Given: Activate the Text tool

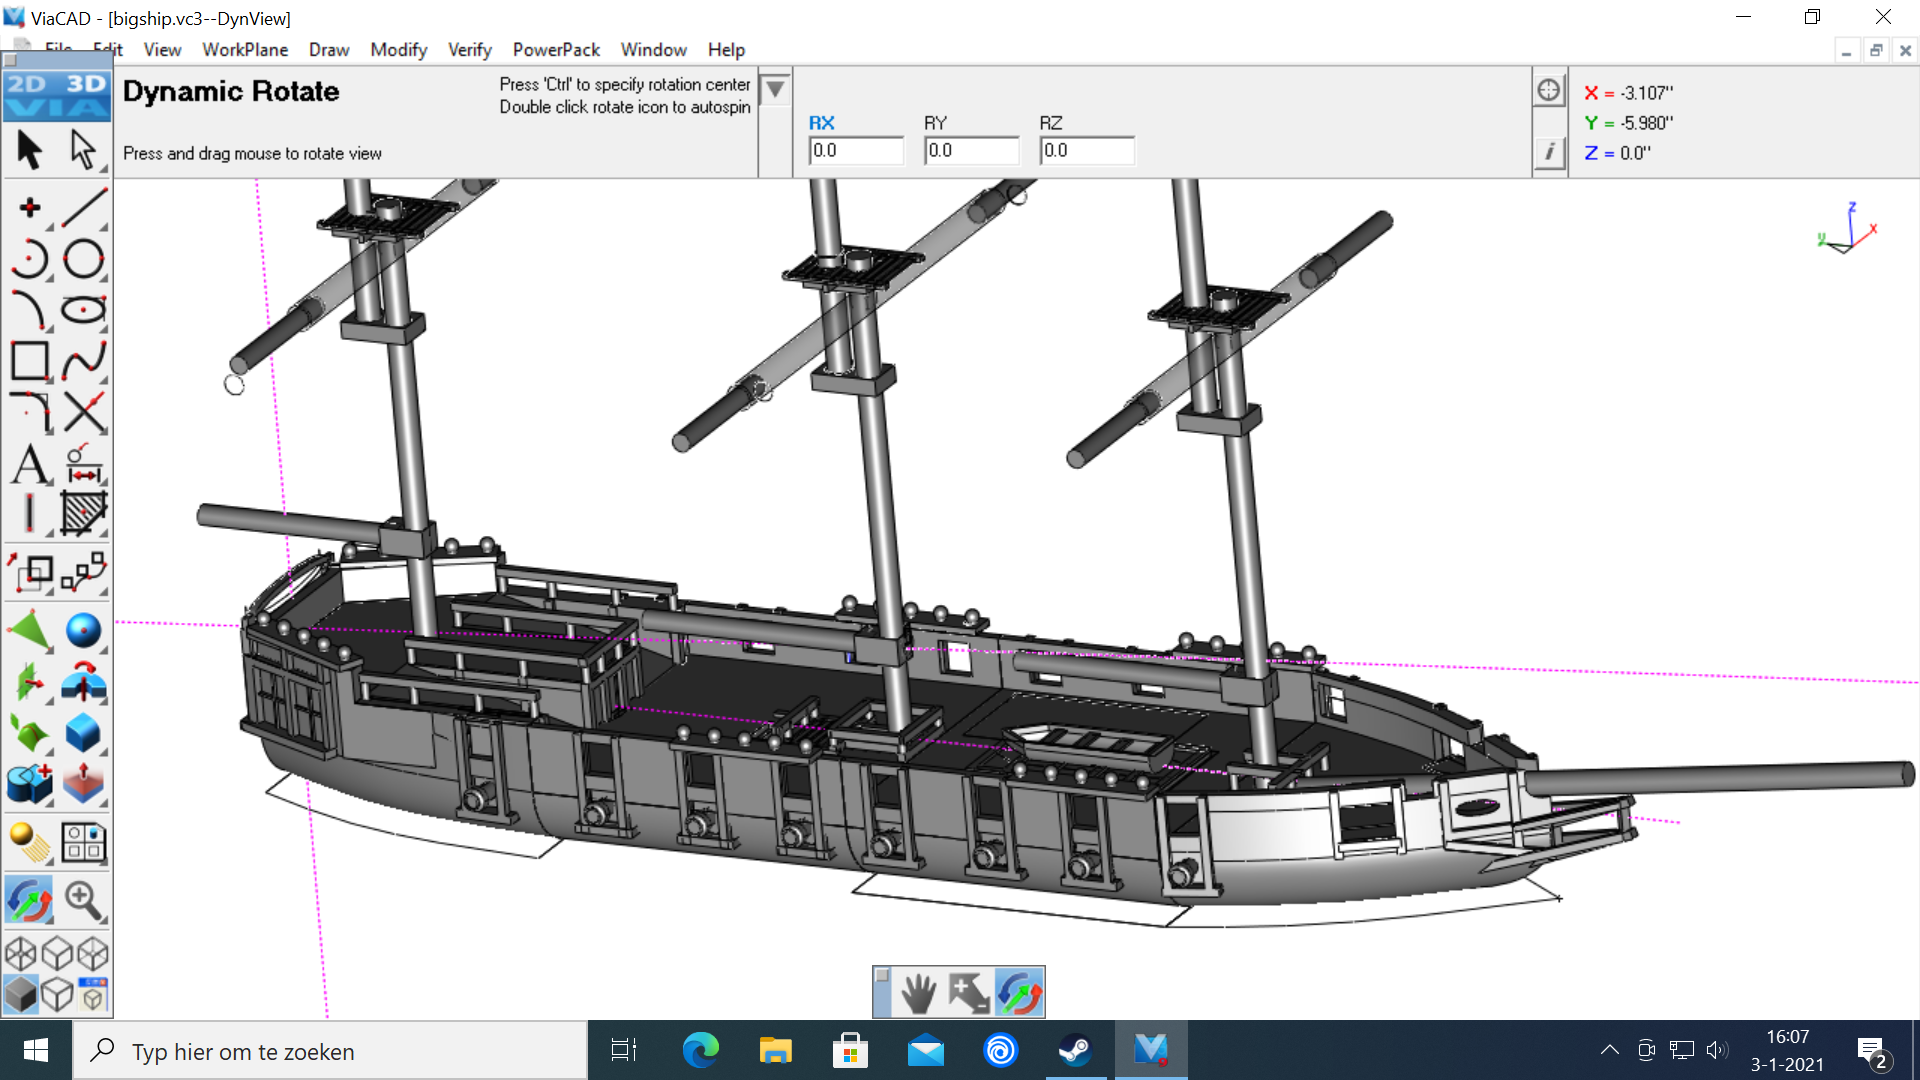Looking at the screenshot, I should 29,465.
